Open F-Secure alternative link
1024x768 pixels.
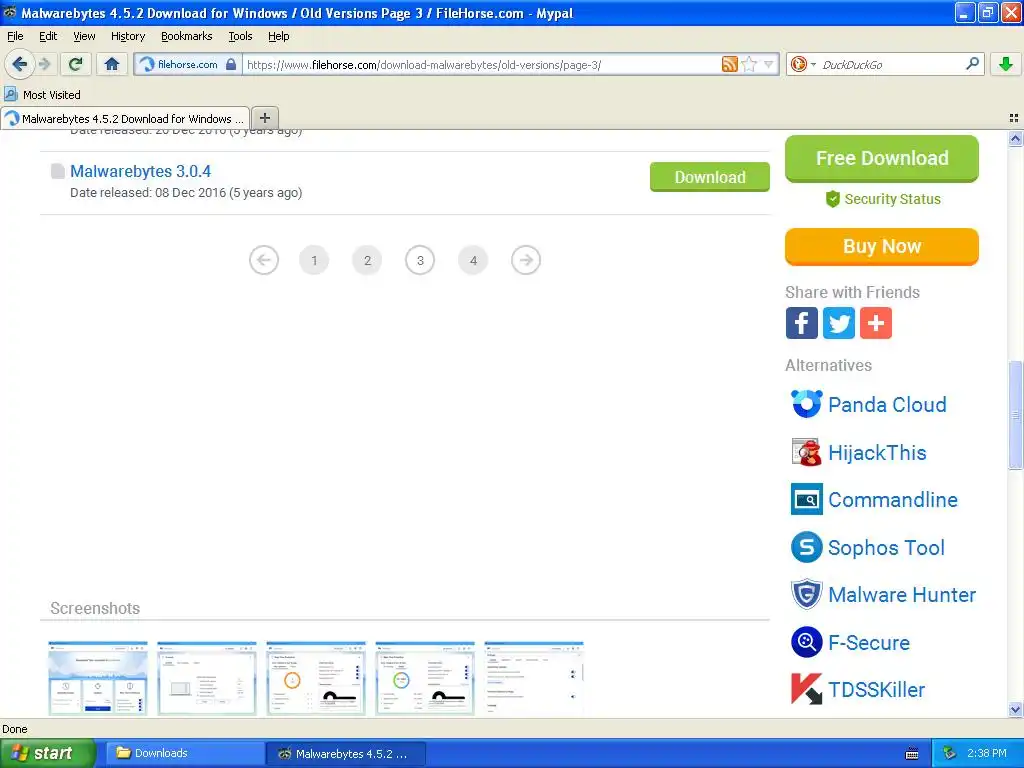point(869,643)
